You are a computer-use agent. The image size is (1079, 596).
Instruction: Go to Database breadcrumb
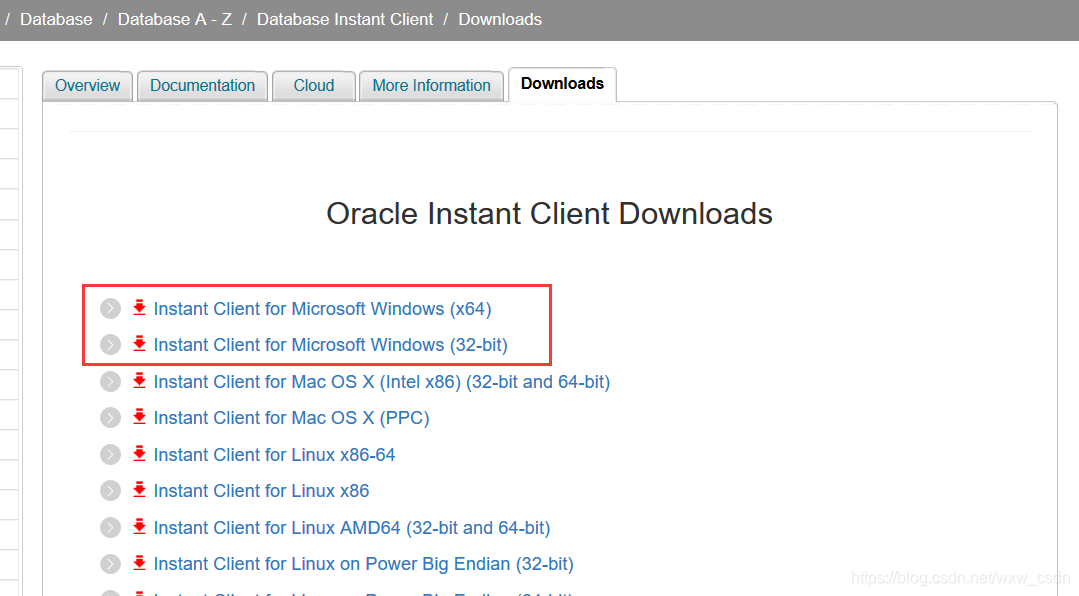click(x=56, y=19)
